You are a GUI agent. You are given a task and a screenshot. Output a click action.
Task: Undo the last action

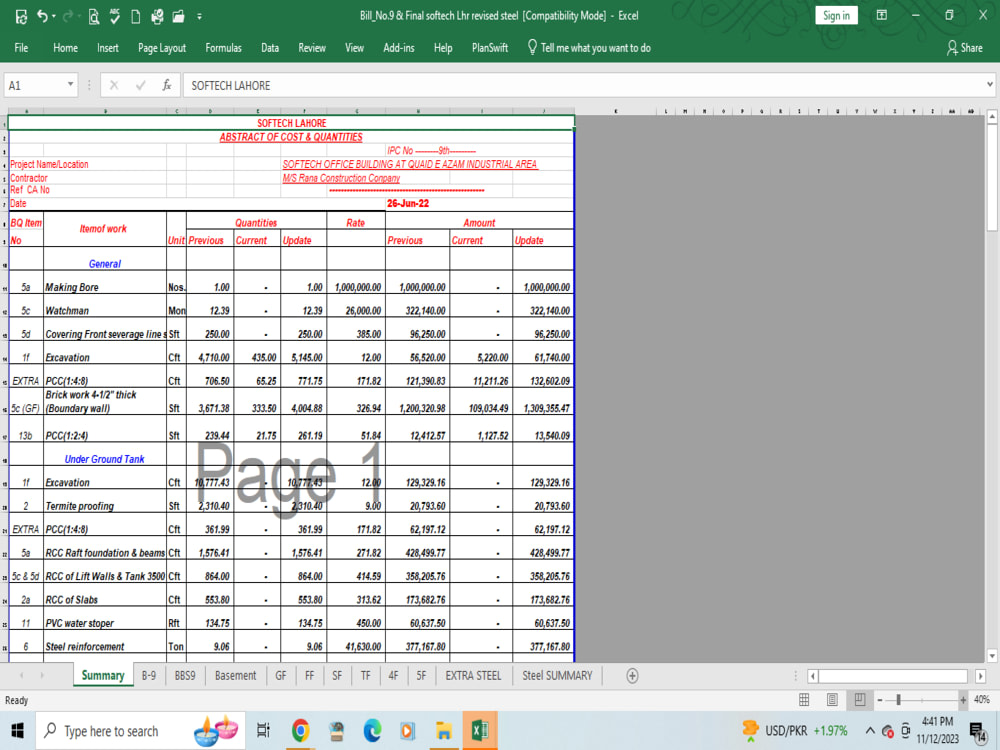tap(43, 15)
